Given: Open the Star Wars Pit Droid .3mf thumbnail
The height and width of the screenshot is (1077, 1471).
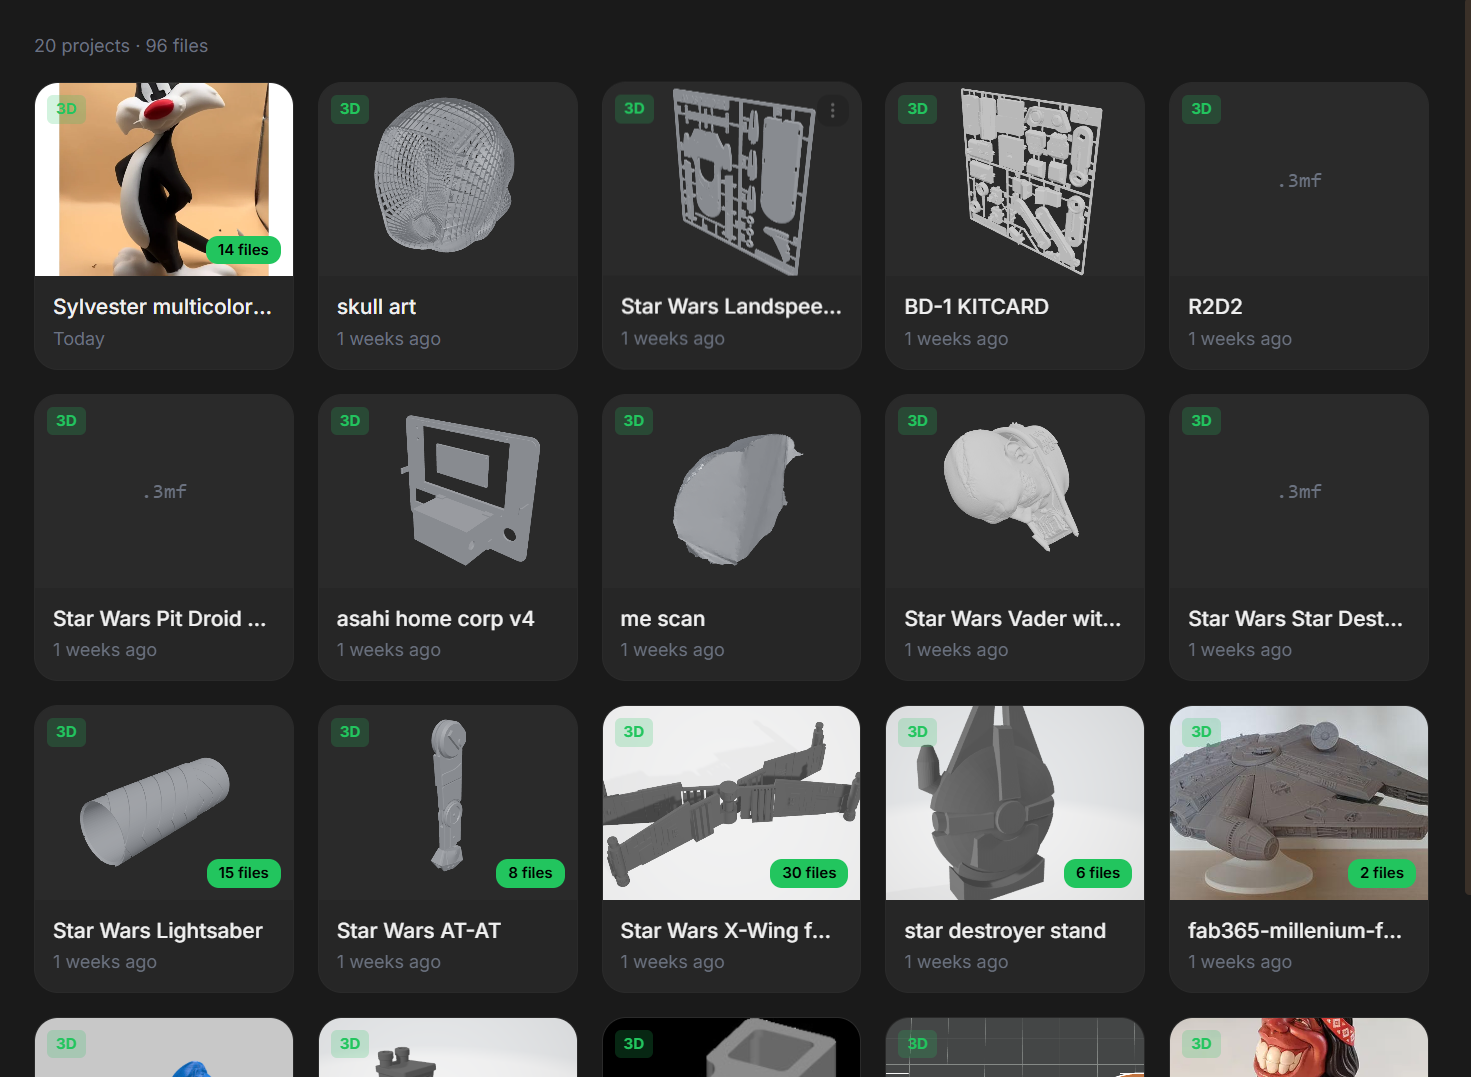Looking at the screenshot, I should pyautogui.click(x=164, y=491).
